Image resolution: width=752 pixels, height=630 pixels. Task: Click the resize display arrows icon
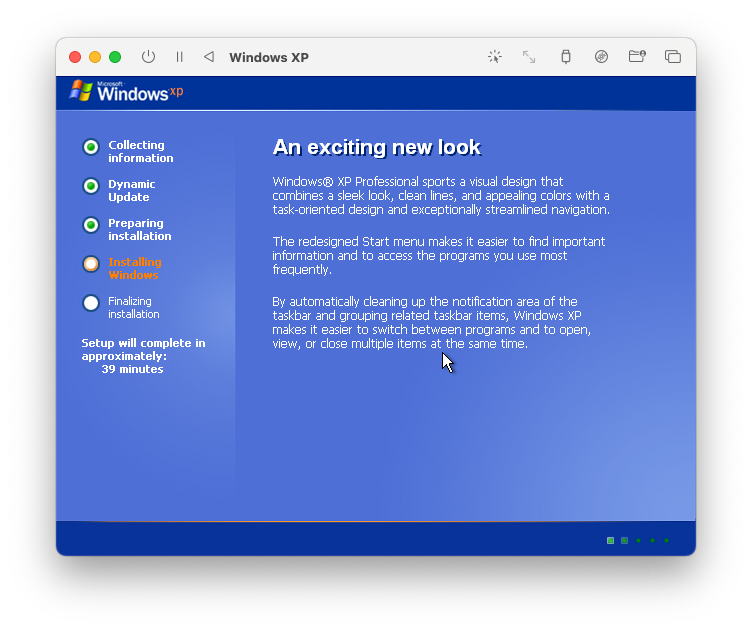click(529, 57)
